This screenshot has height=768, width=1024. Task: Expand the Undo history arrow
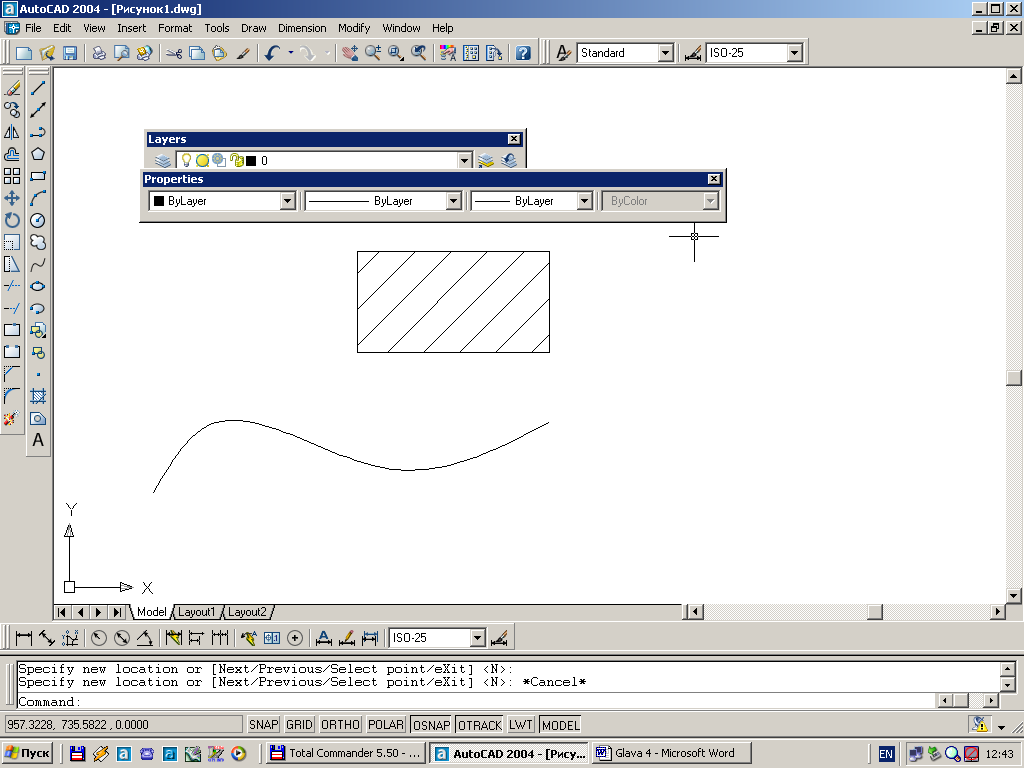click(291, 53)
